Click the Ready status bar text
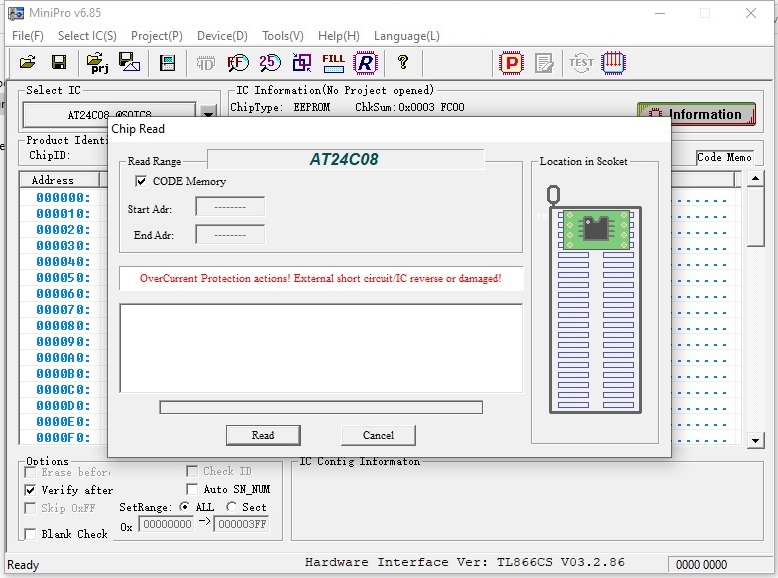Viewport: 778px width, 578px height. (x=23, y=565)
